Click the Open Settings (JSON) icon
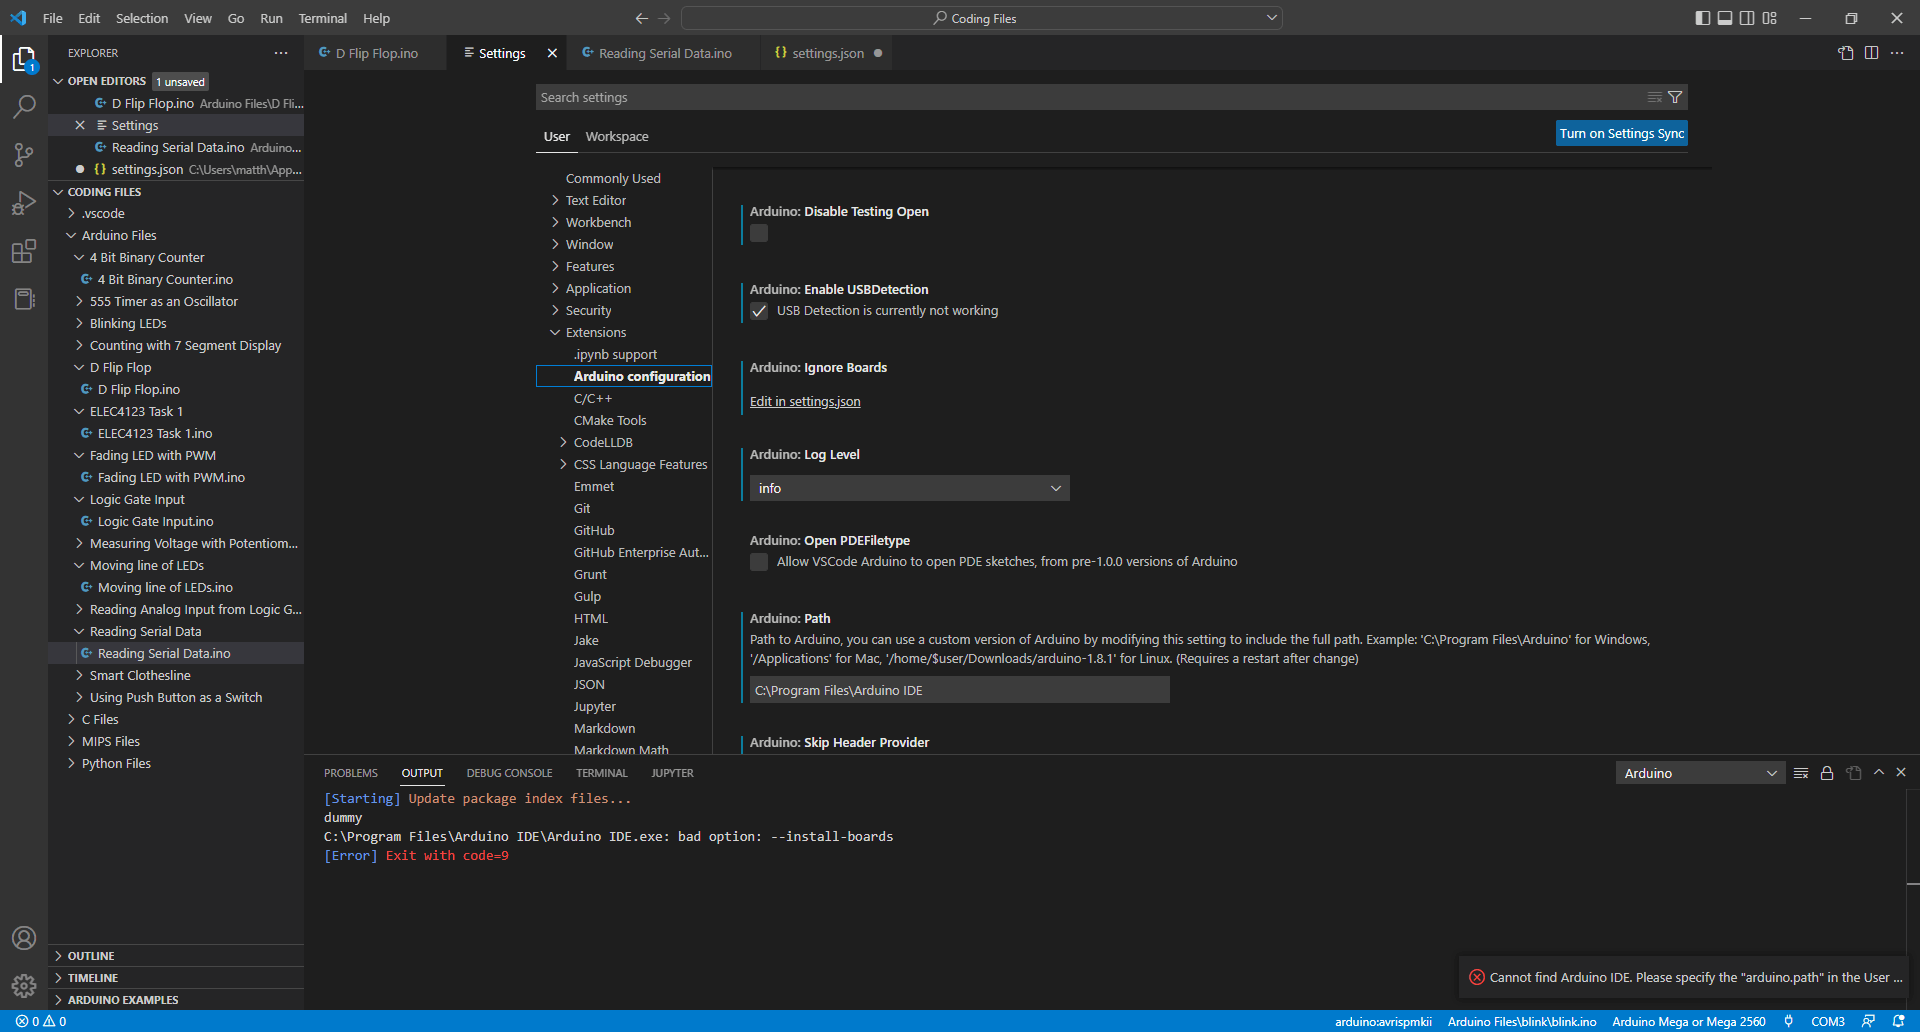The height and width of the screenshot is (1032, 1920). point(1845,53)
